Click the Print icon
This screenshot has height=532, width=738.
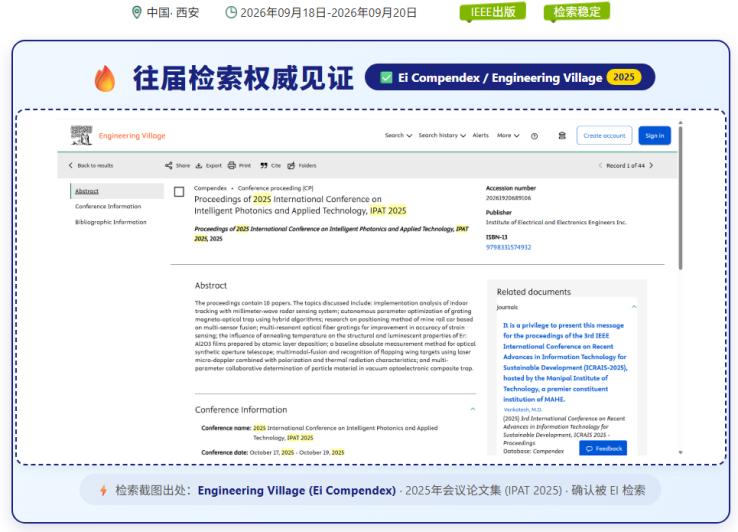point(232,165)
